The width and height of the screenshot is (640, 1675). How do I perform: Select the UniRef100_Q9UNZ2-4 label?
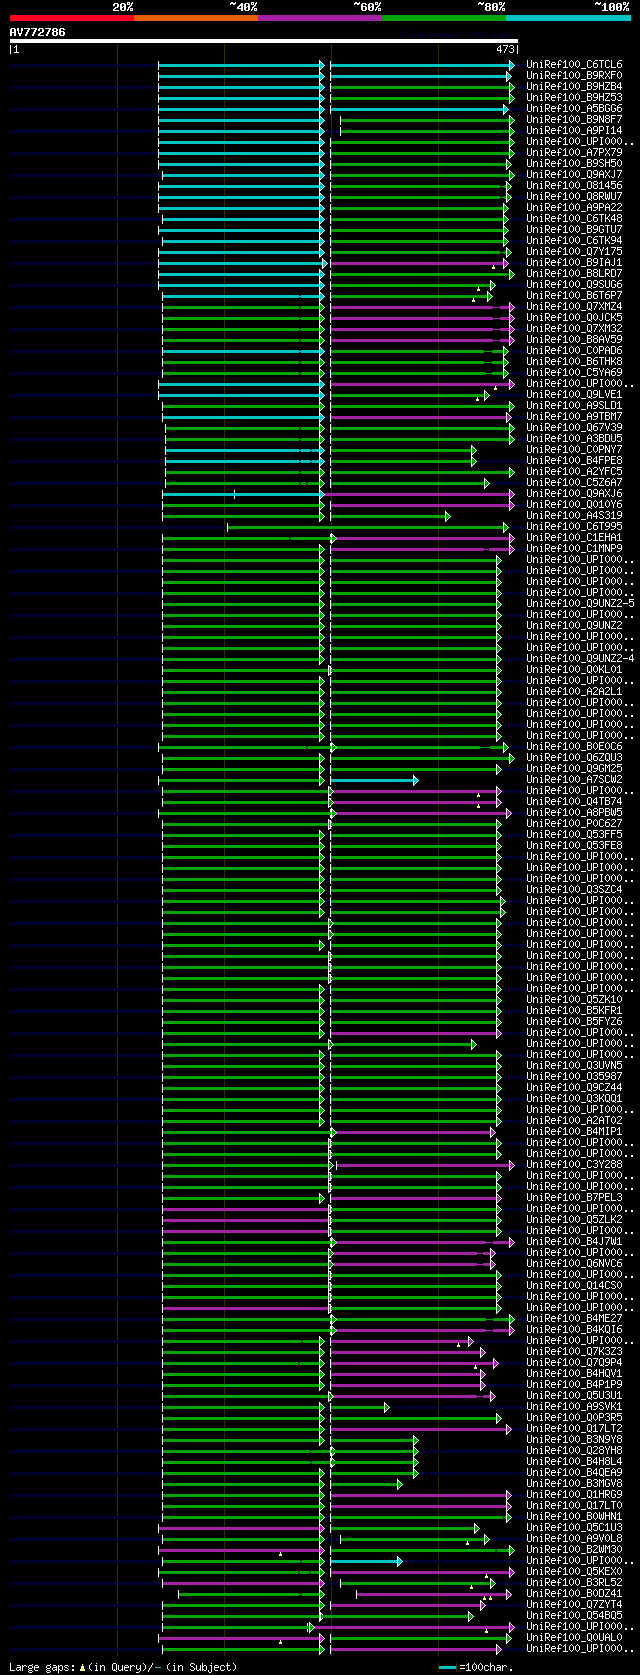[580, 659]
